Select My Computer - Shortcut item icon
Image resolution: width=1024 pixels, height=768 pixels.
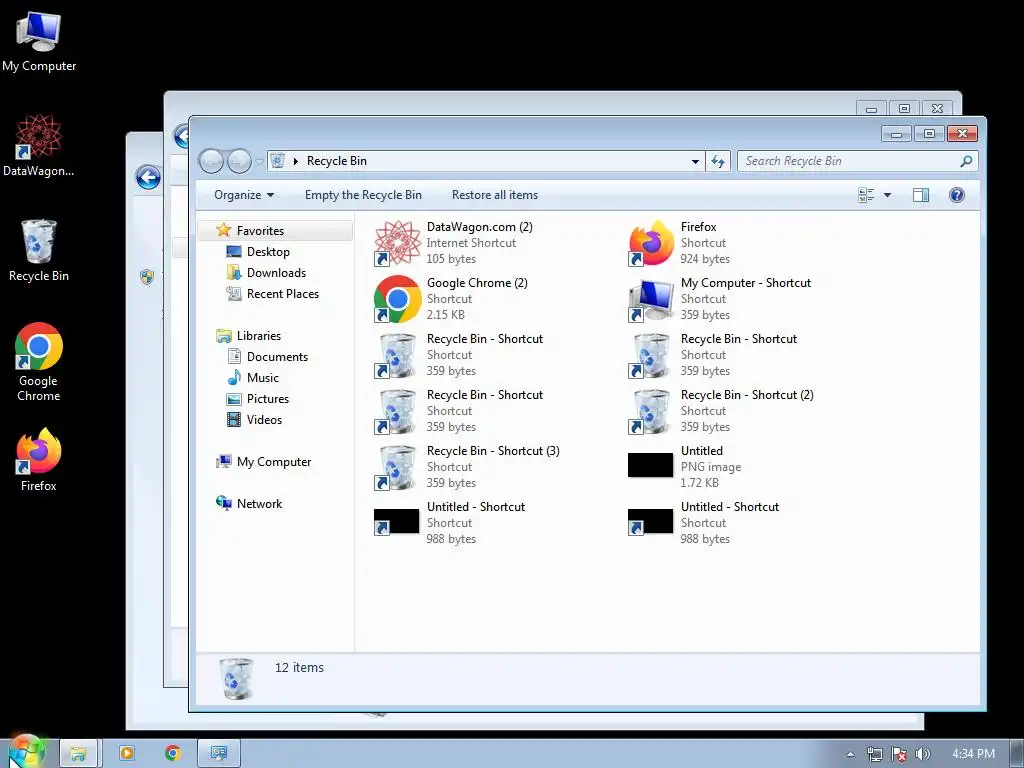pos(650,299)
